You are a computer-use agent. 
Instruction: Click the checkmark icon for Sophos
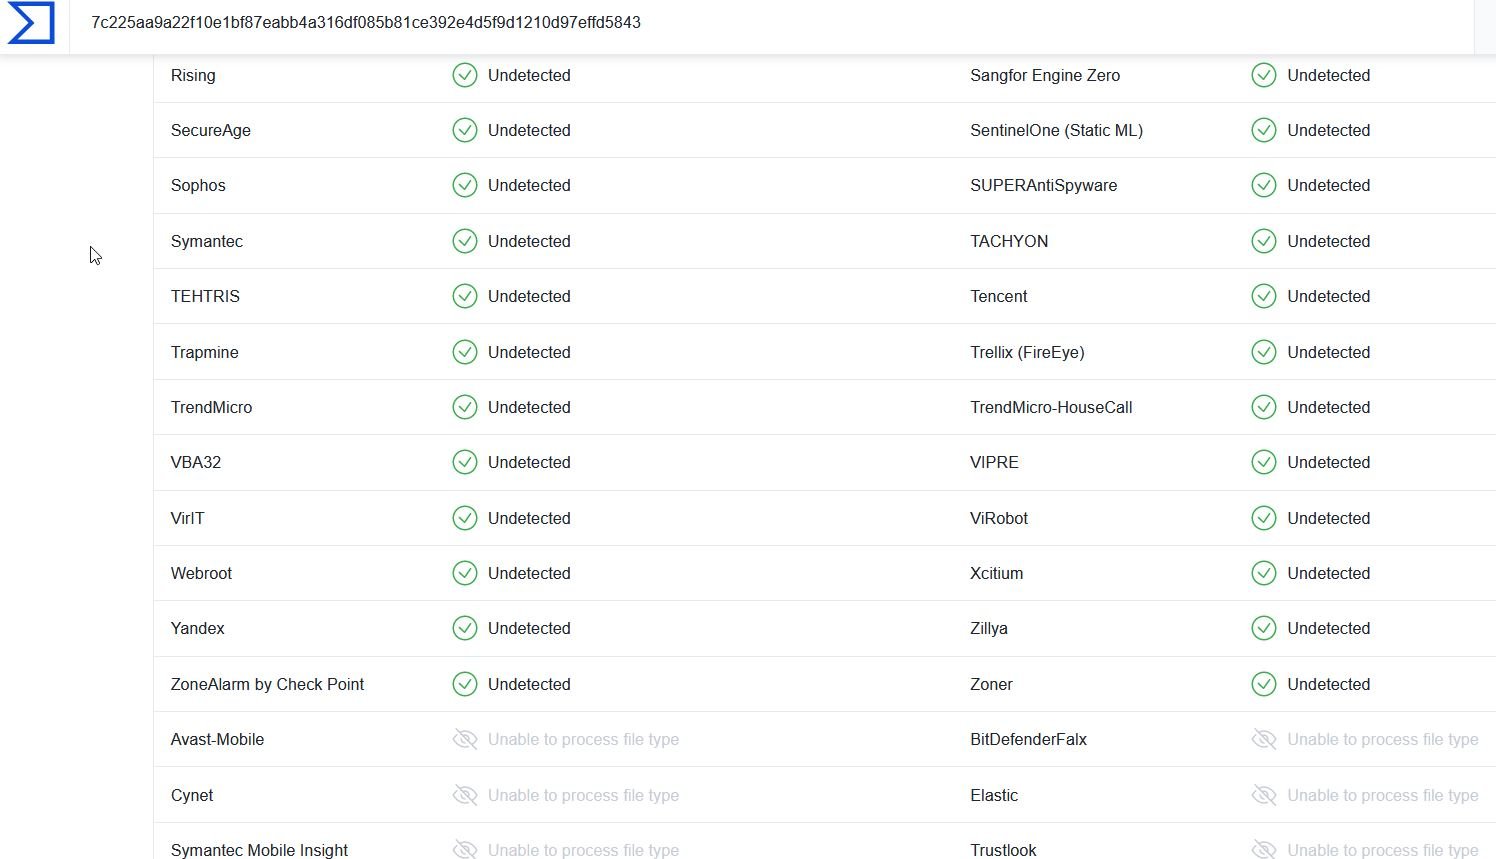click(465, 185)
